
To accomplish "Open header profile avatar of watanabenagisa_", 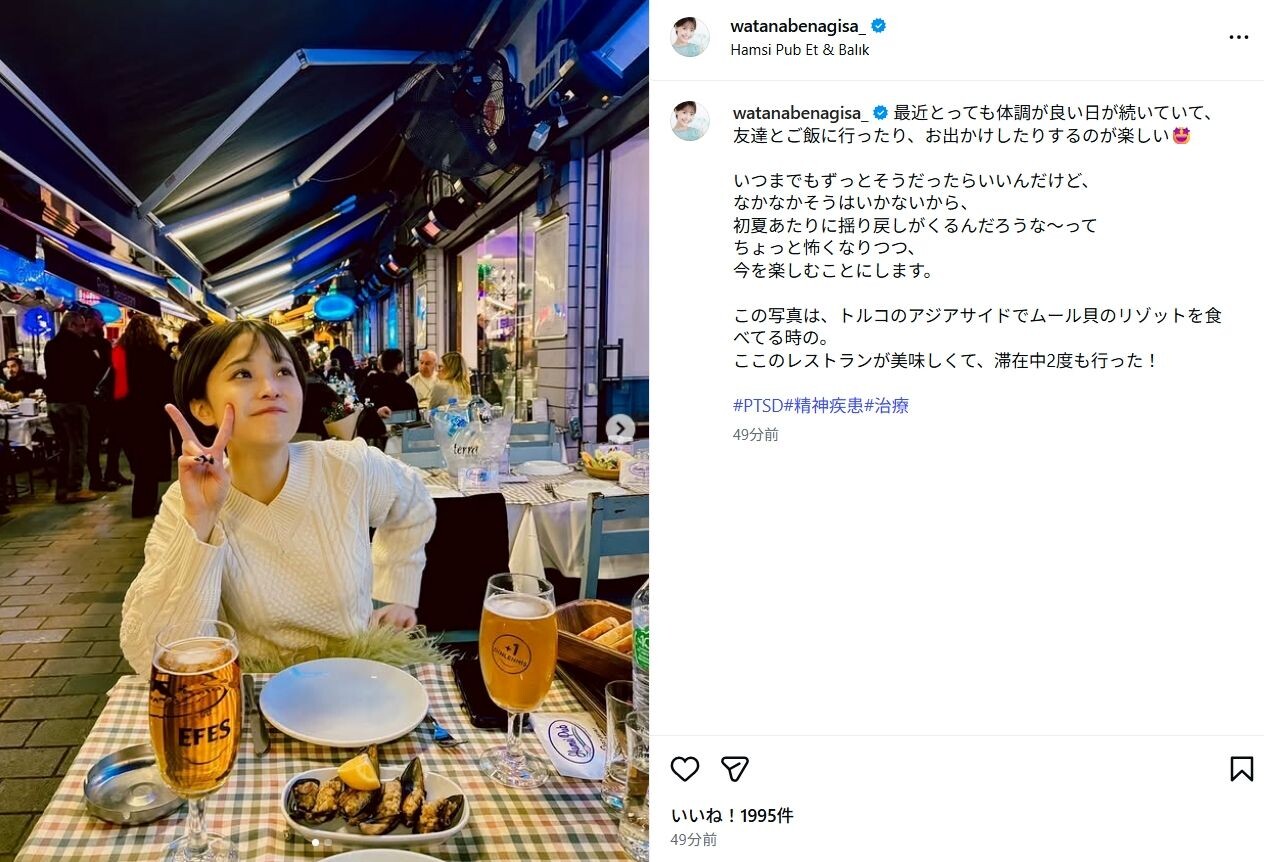I will 690,37.
